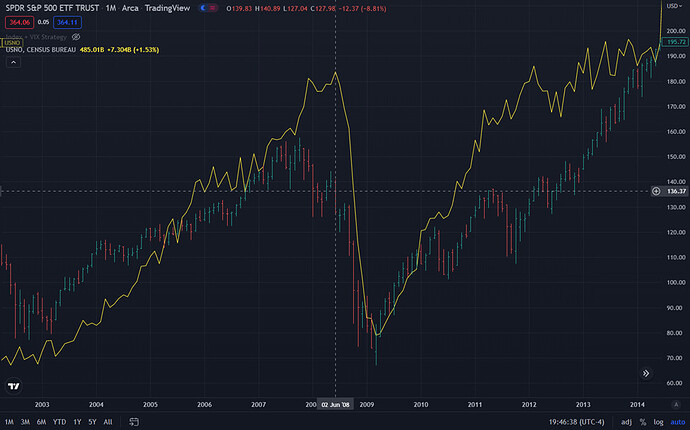Click the SPDR S&P 500 ETF TRUST symbol title
The height and width of the screenshot is (430, 690).
click(x=52, y=8)
